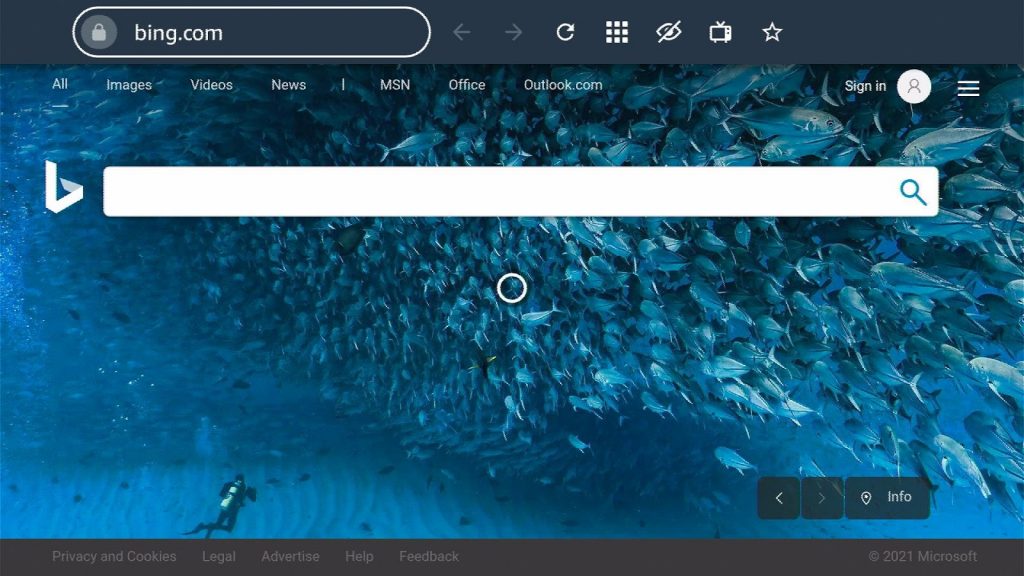
Task: Open the apps grid icon
Action: click(616, 32)
